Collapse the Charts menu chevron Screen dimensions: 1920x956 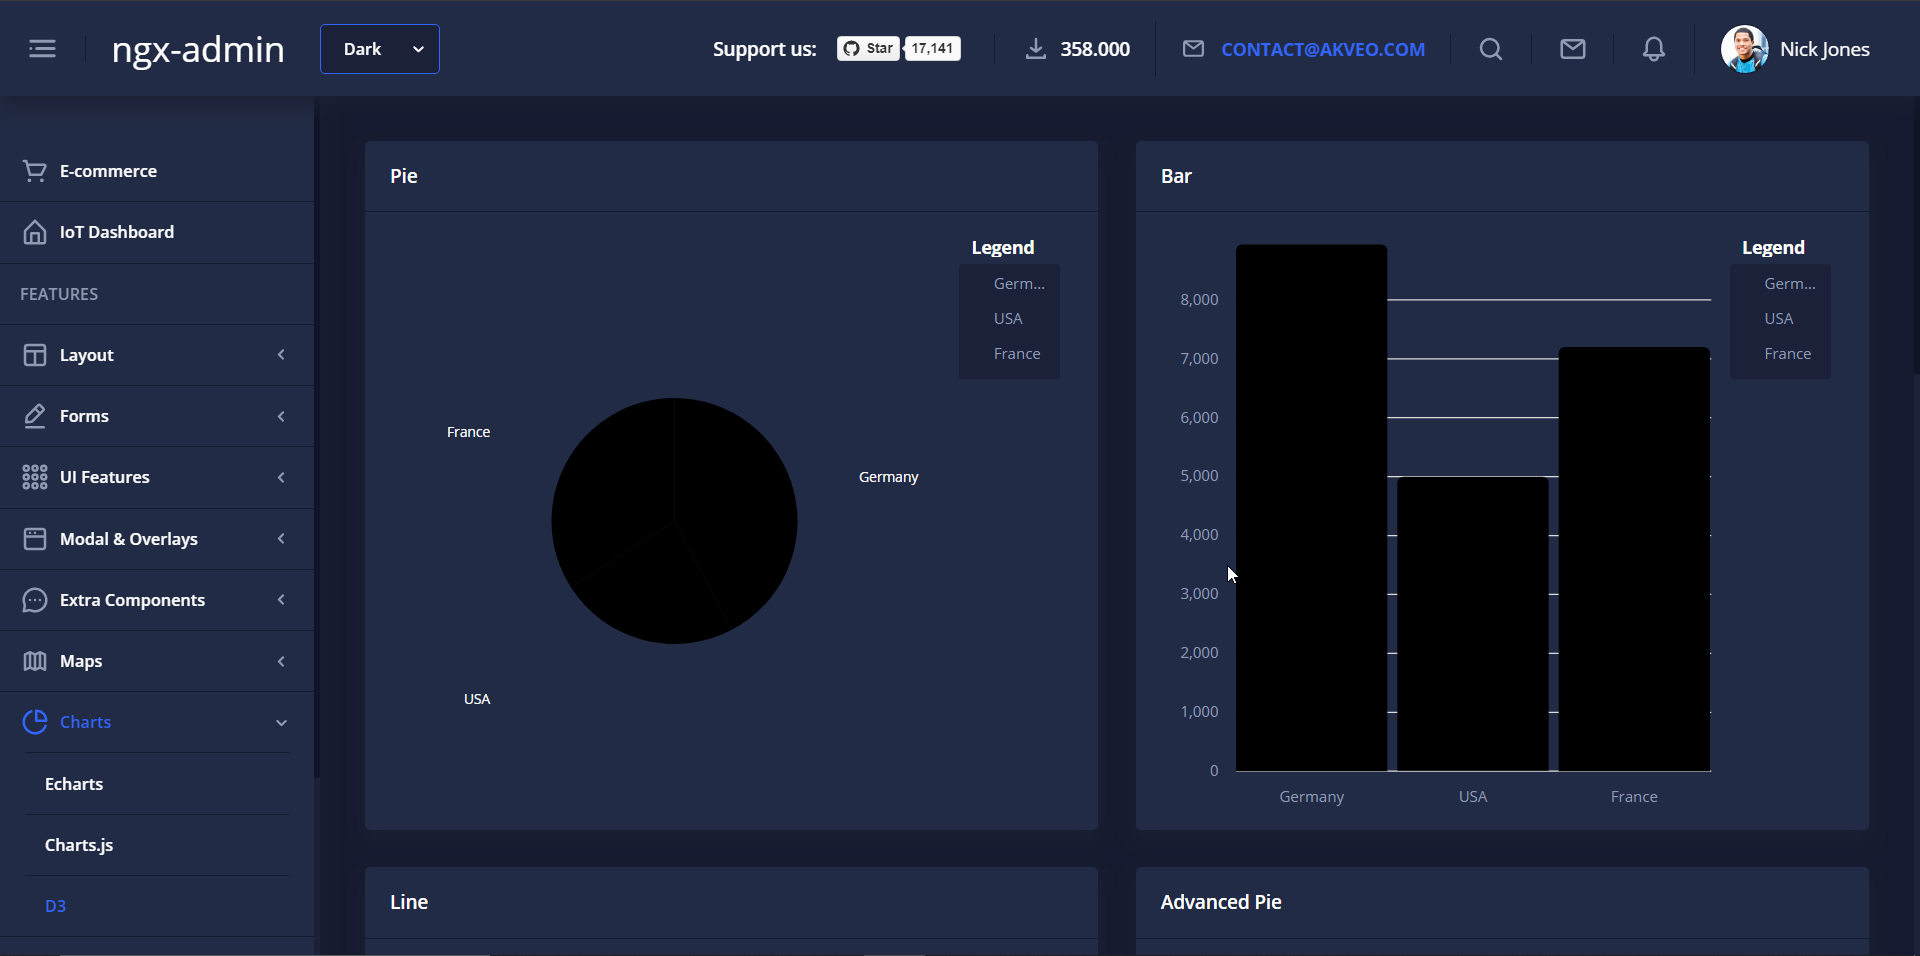[281, 722]
